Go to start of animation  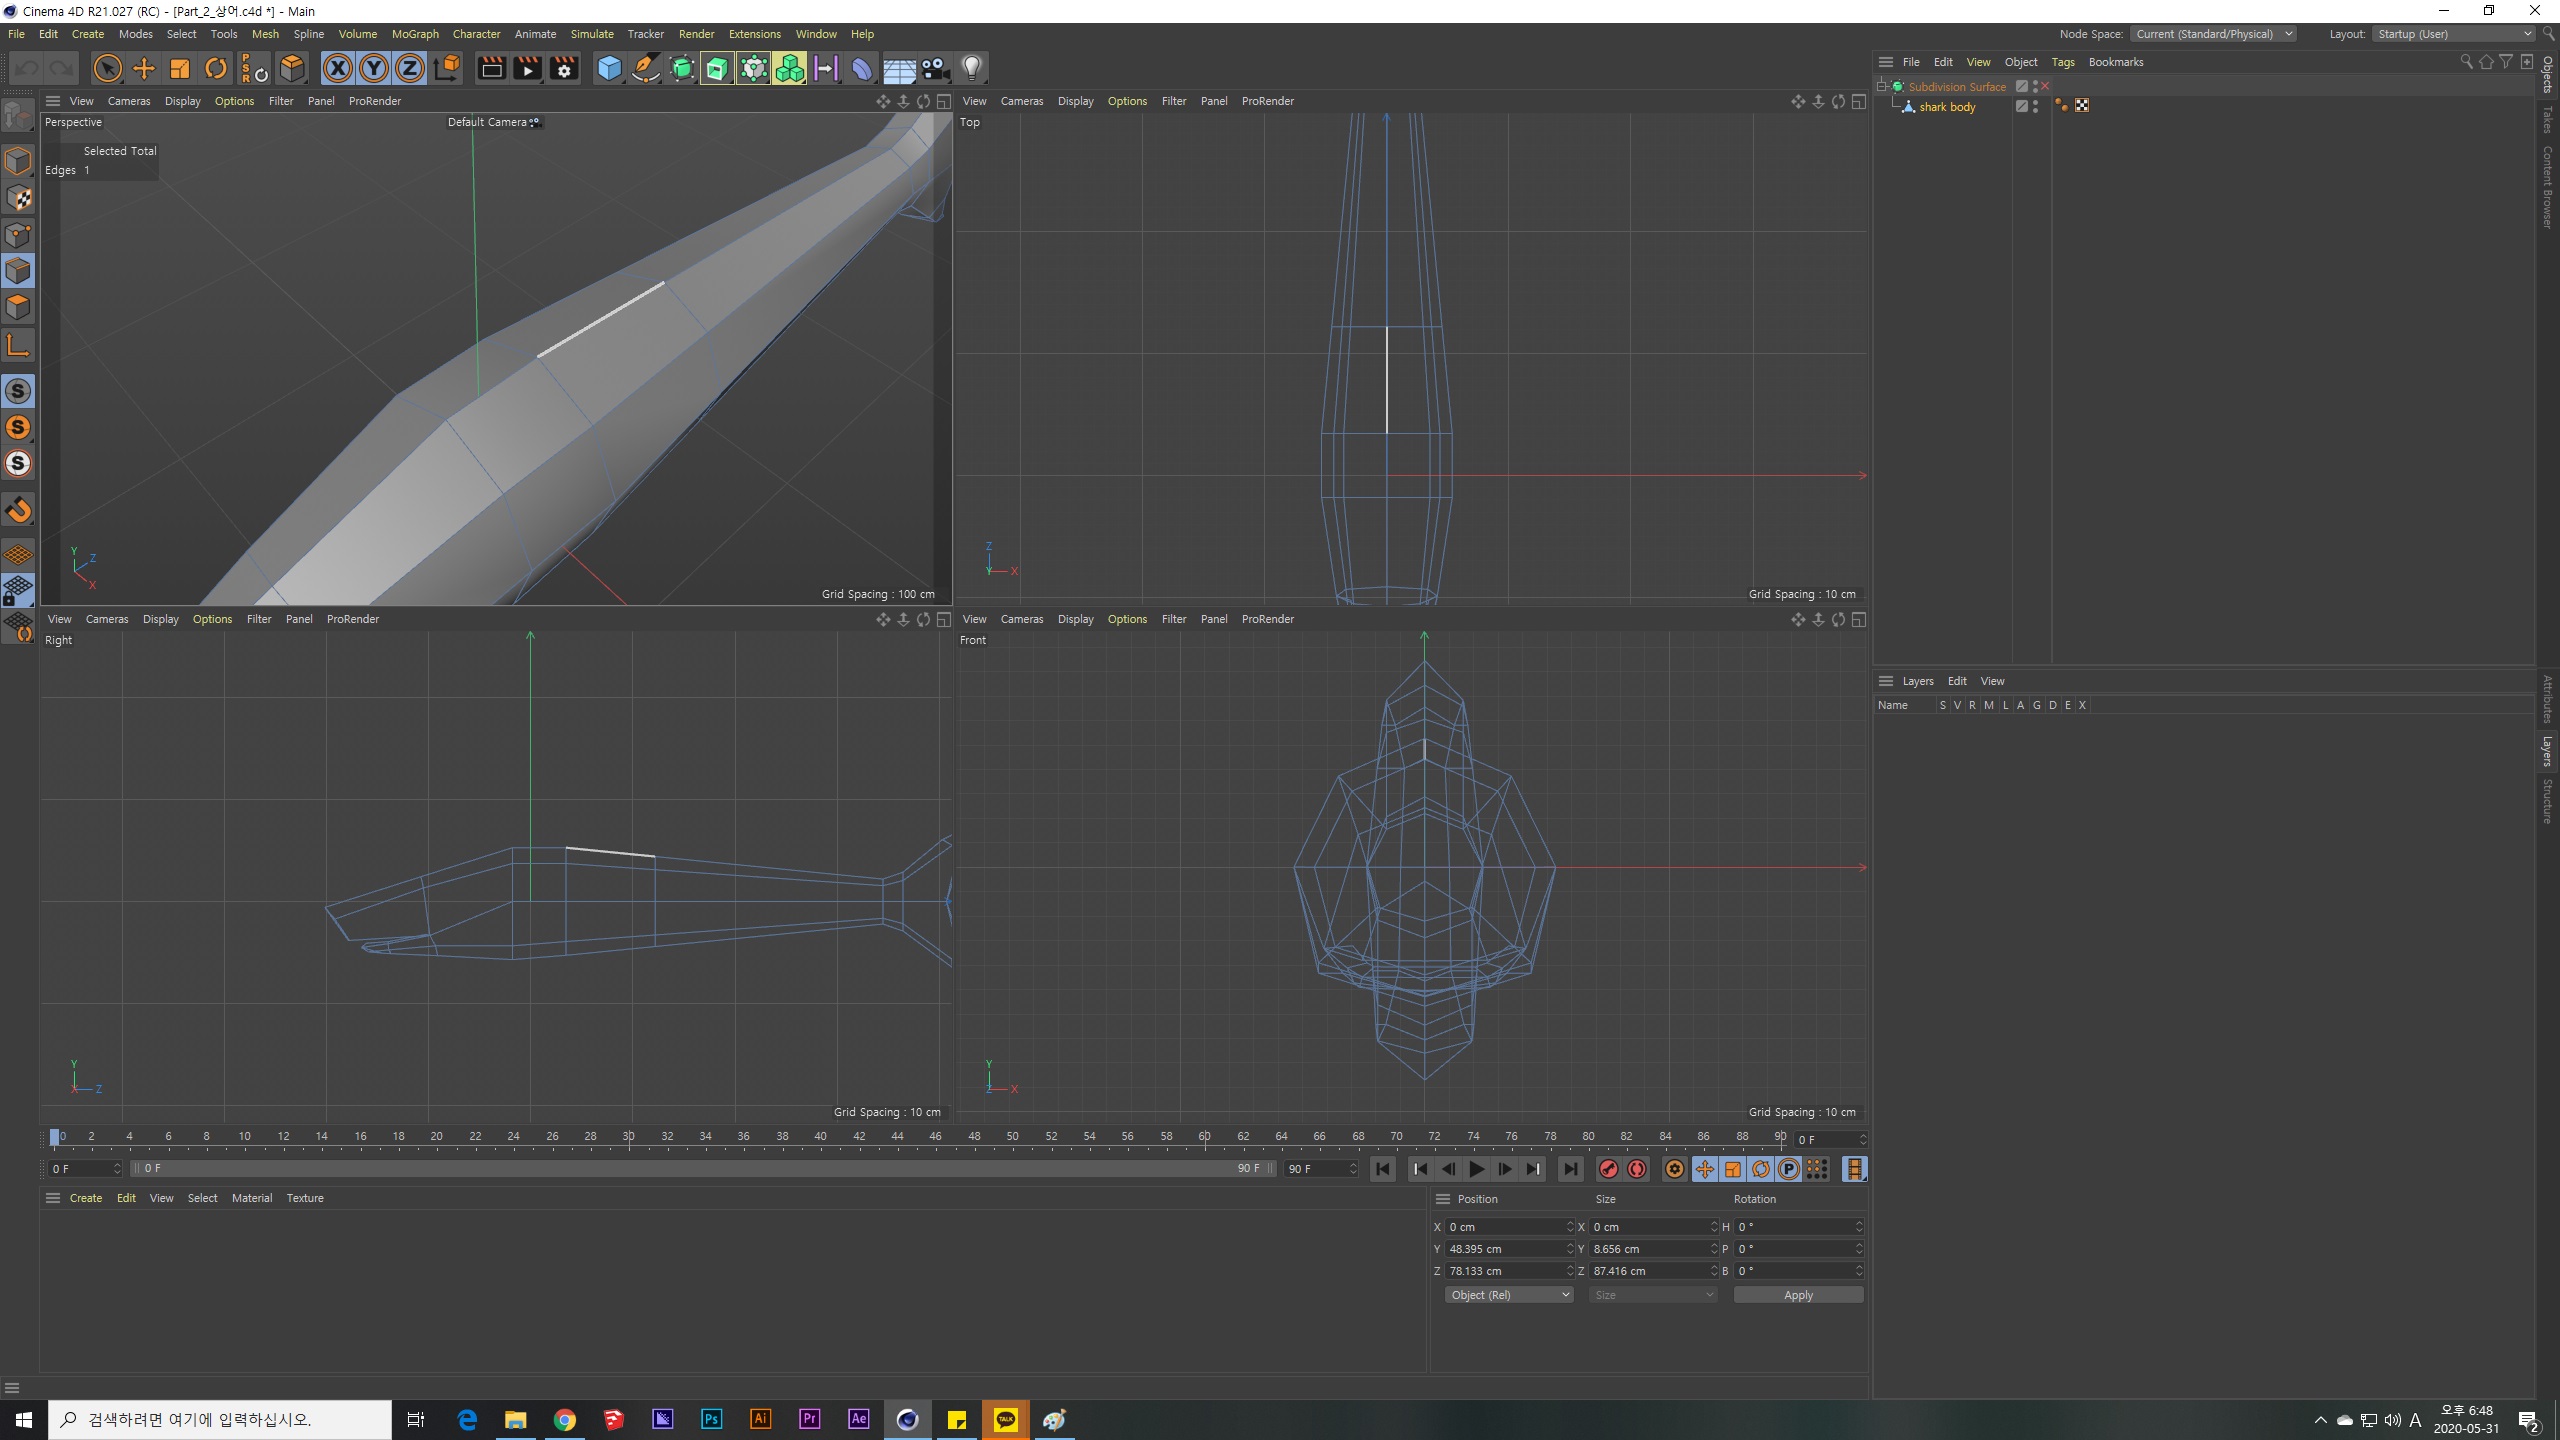(1383, 1169)
